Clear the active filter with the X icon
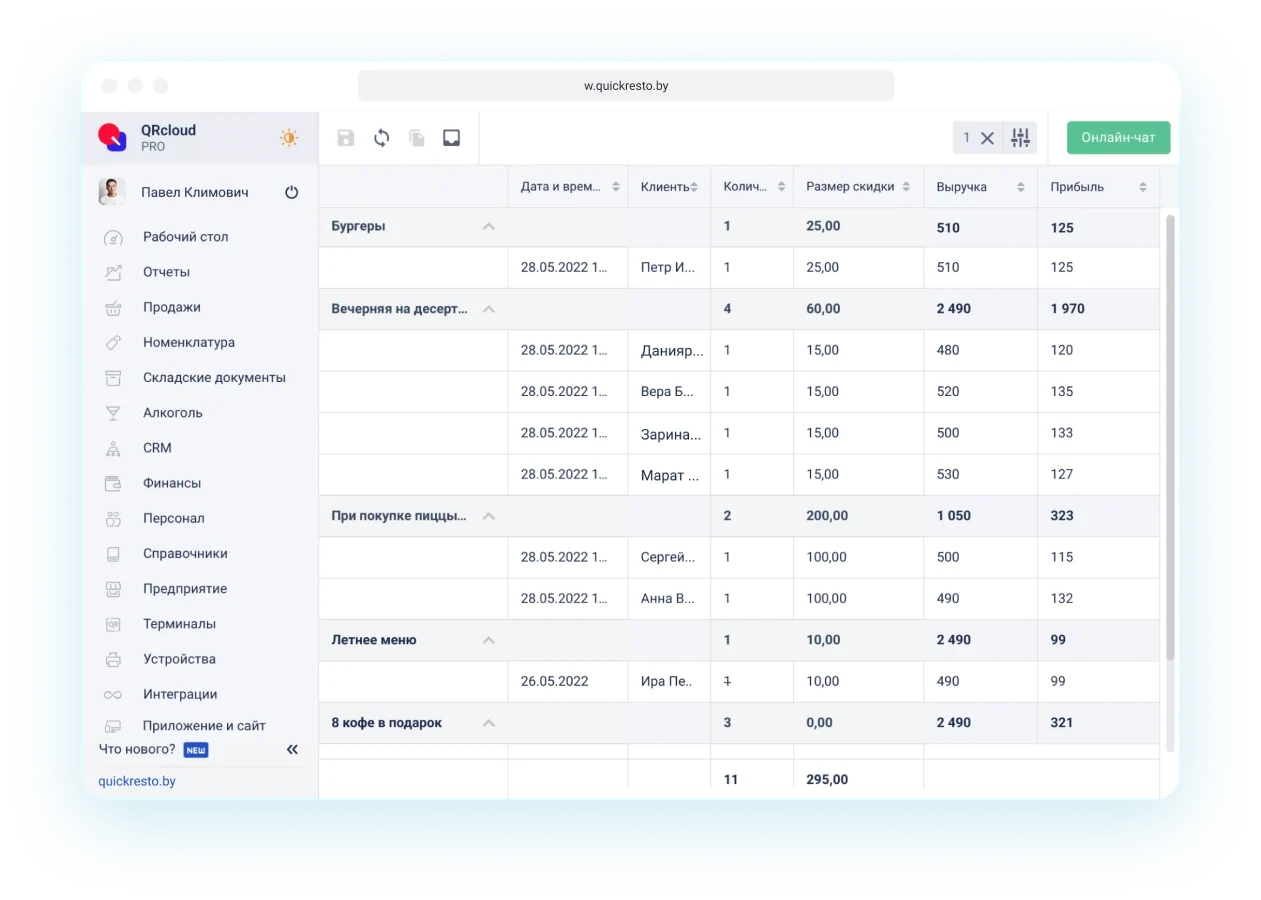This screenshot has height=900, width=1261. click(x=987, y=138)
